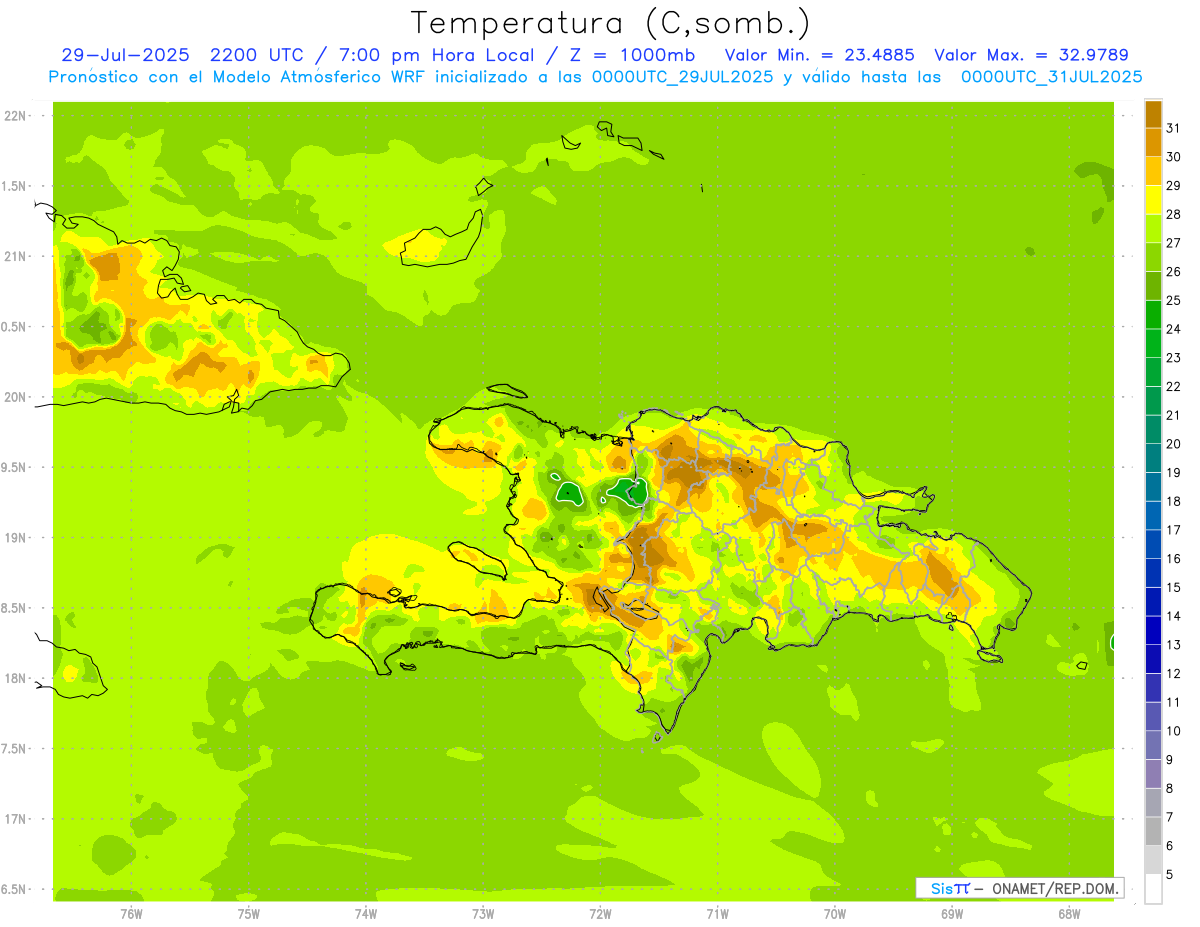Image resolution: width=1200 pixels, height=927 pixels.
Task: Click the 18N latitude label
Action: click(16, 678)
